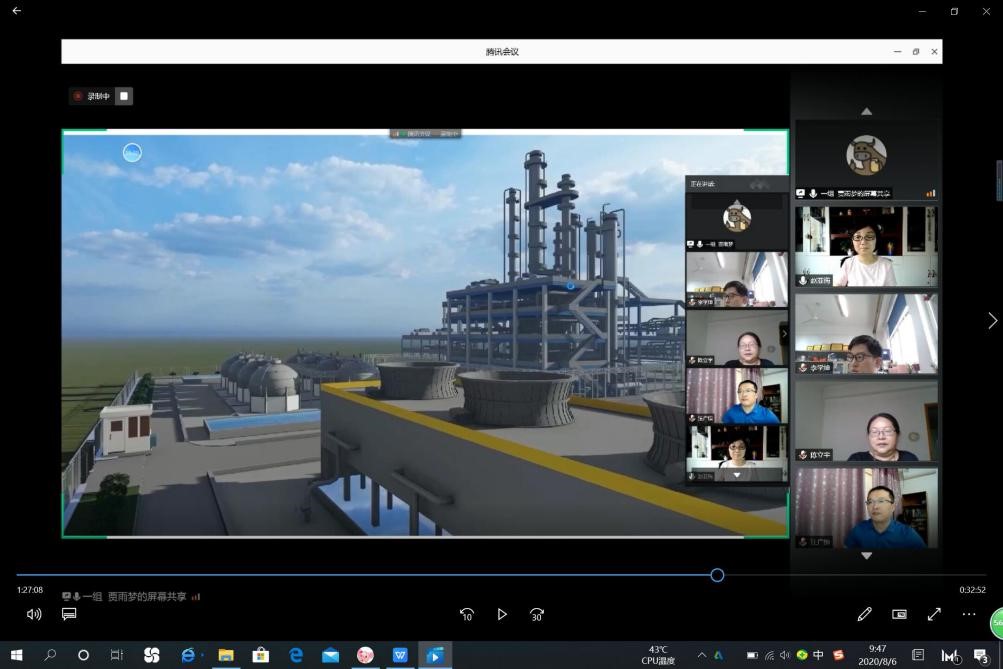Viewport: 1003px width, 669px height.
Task: Expand hidden system tray icons
Action: pos(701,655)
